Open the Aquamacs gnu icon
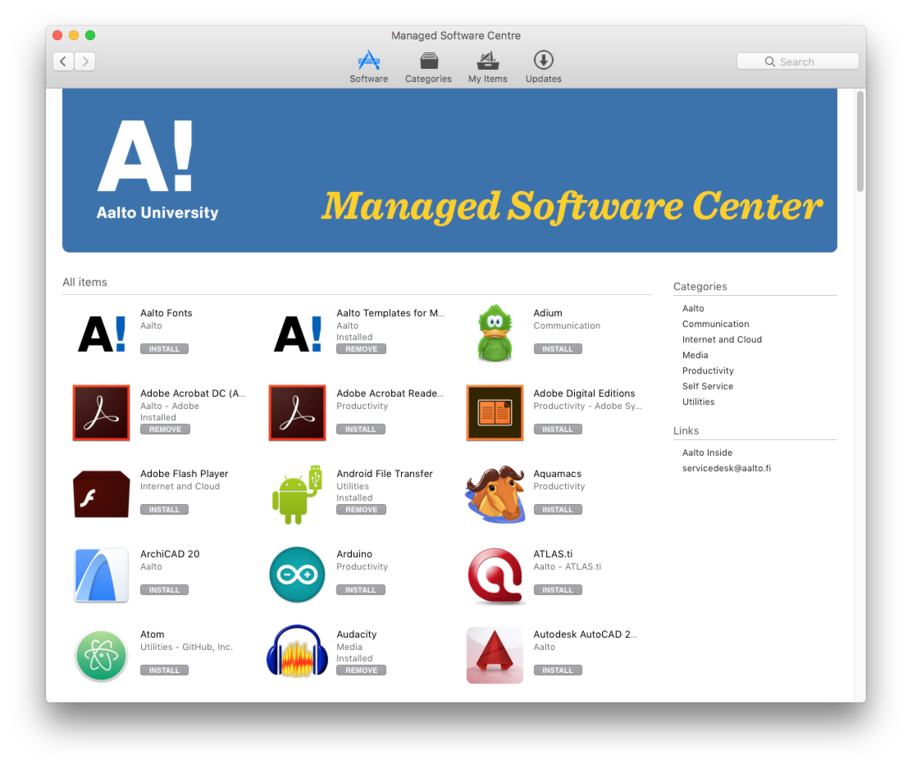 [x=495, y=494]
